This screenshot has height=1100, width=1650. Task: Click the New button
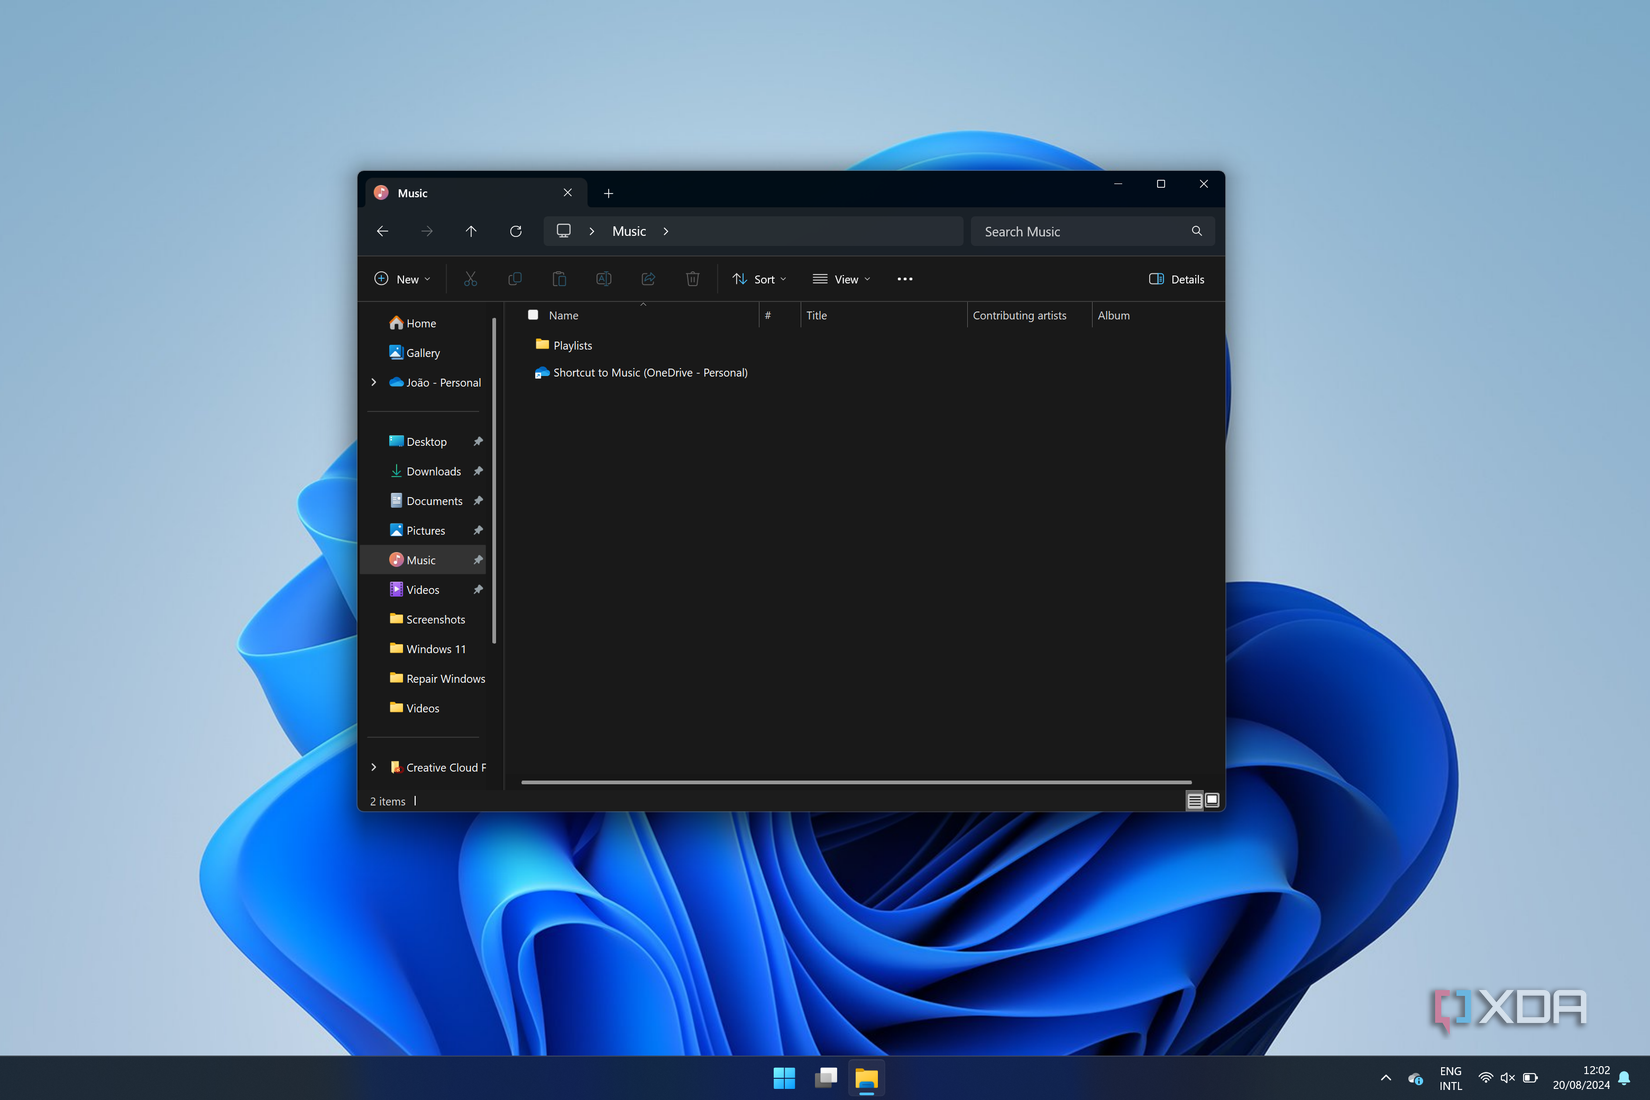402,279
